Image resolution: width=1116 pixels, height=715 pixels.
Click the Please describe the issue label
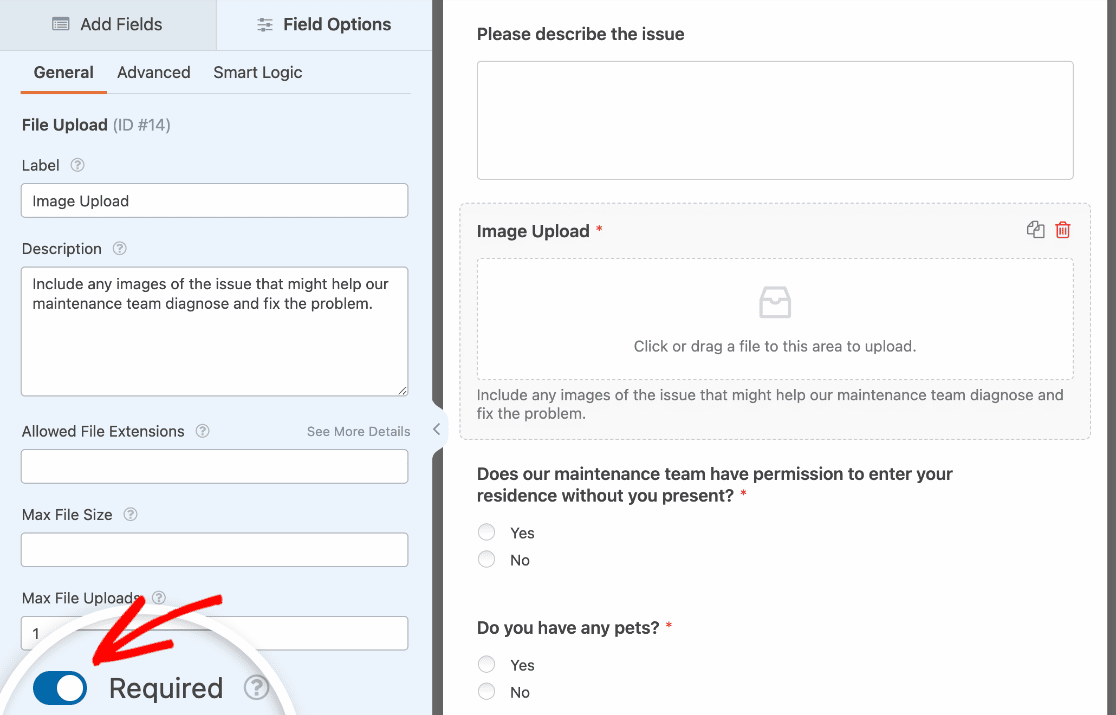581,34
